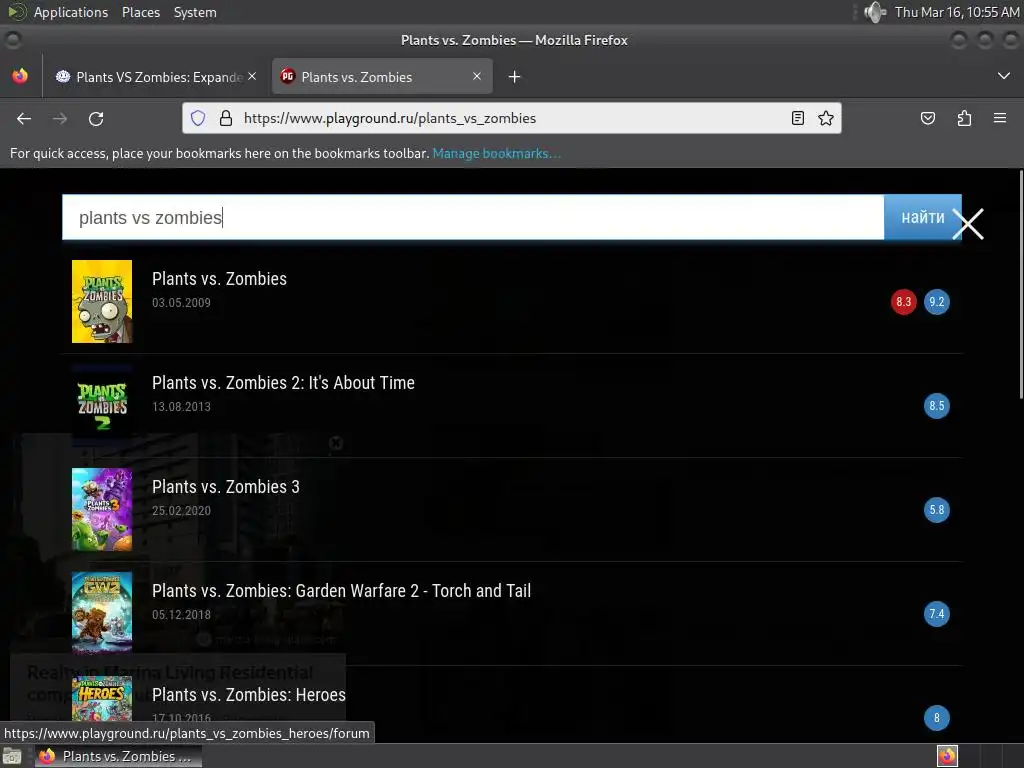Close the Plants vs. Zombies tab
Viewport: 1024px width, 768px height.
pos(477,76)
